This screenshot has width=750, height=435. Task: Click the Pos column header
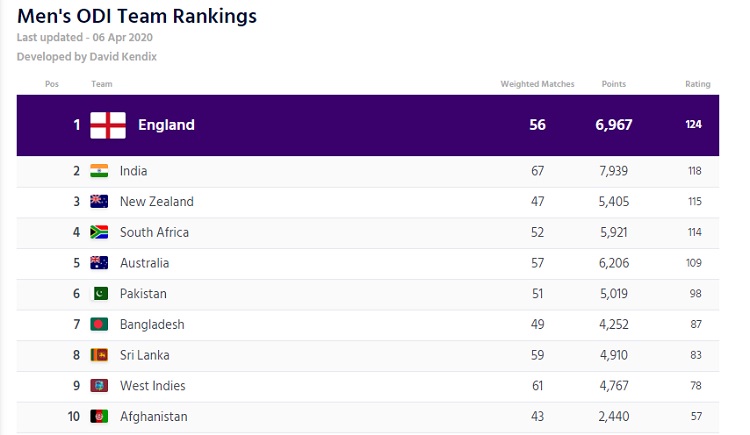pyautogui.click(x=52, y=84)
